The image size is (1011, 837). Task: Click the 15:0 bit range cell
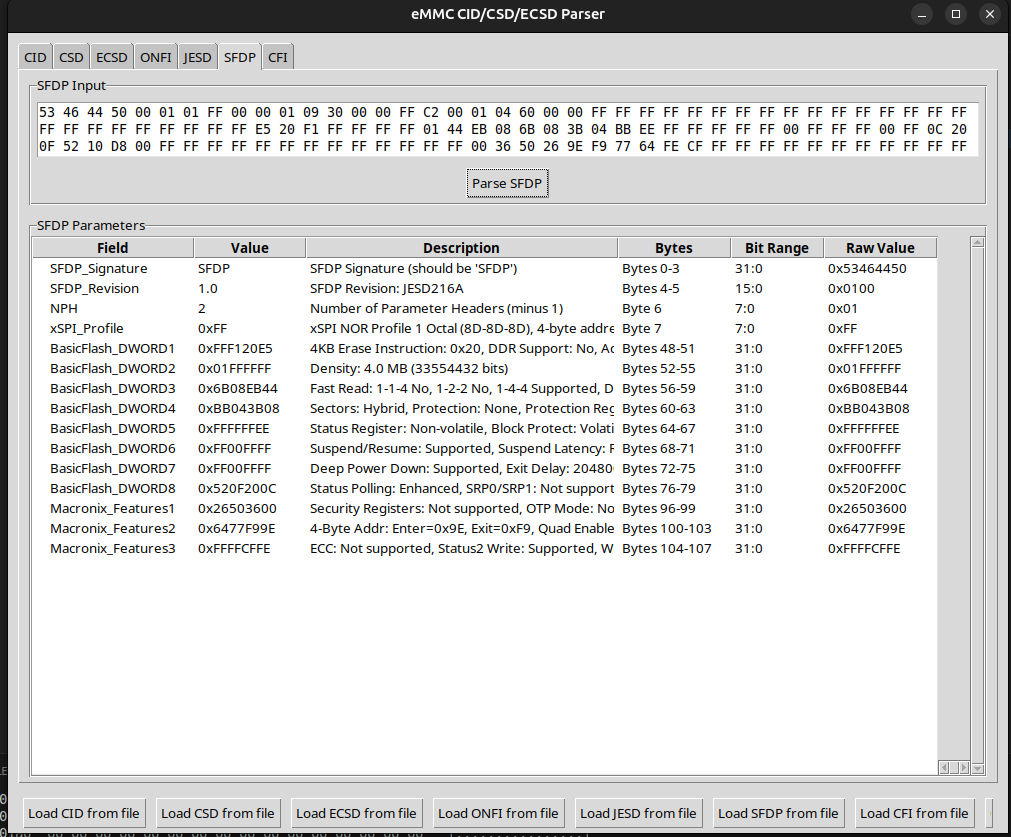(749, 288)
